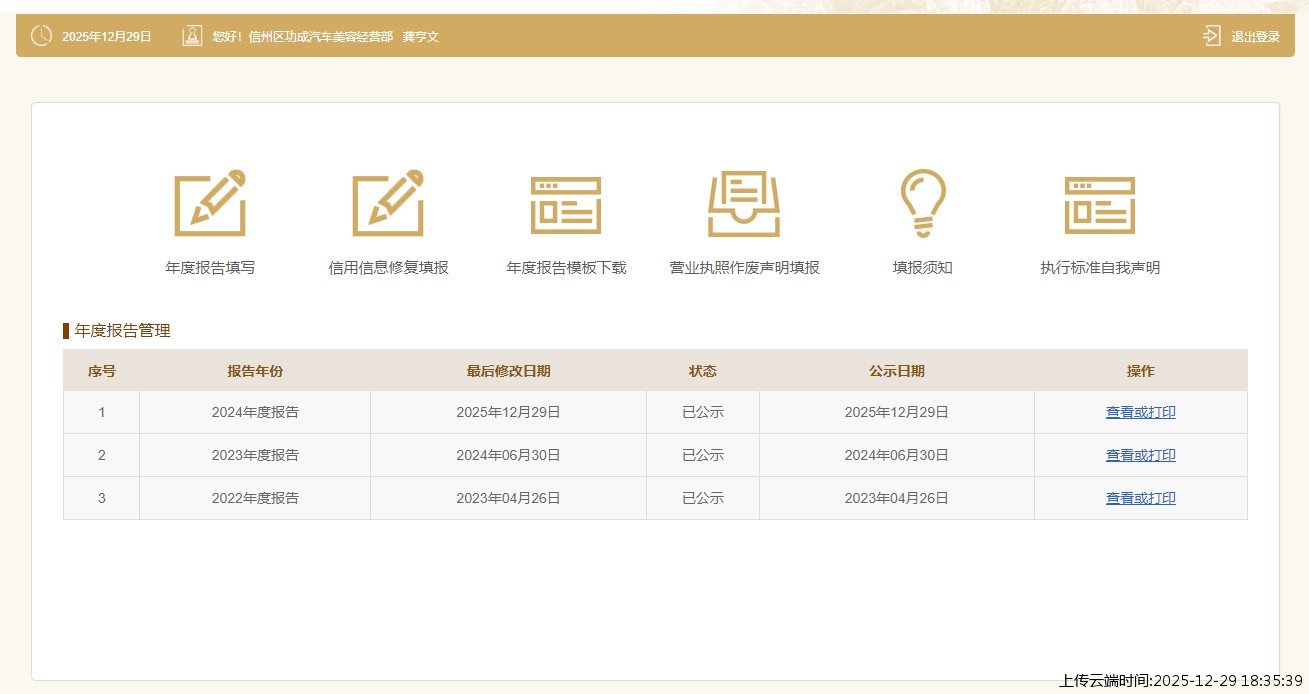
Task: Open the 执行标准自我声明 icon
Action: pos(1100,205)
